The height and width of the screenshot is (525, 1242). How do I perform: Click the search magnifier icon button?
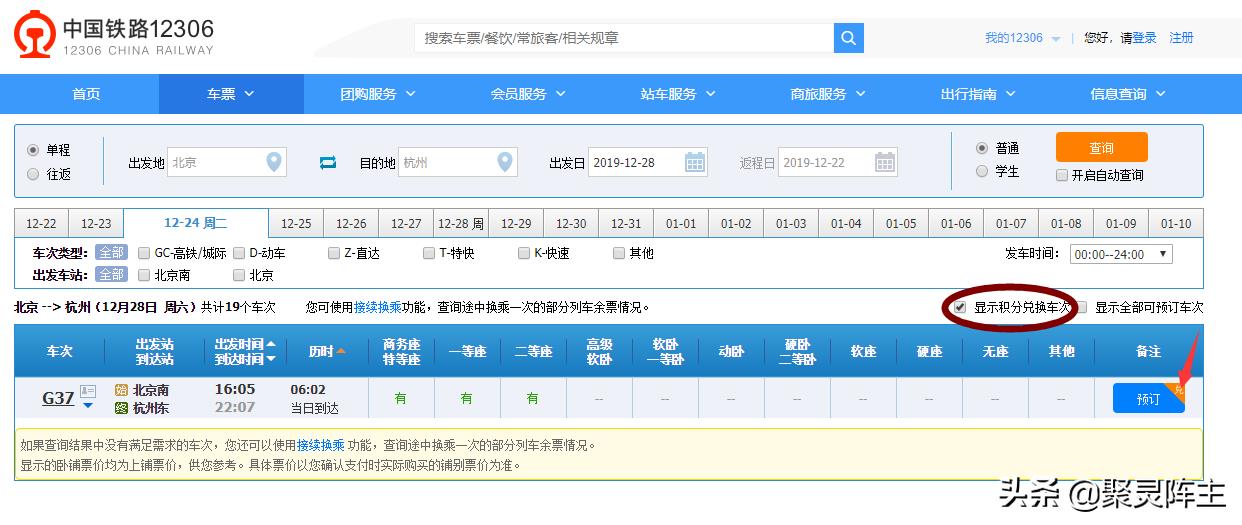click(848, 38)
